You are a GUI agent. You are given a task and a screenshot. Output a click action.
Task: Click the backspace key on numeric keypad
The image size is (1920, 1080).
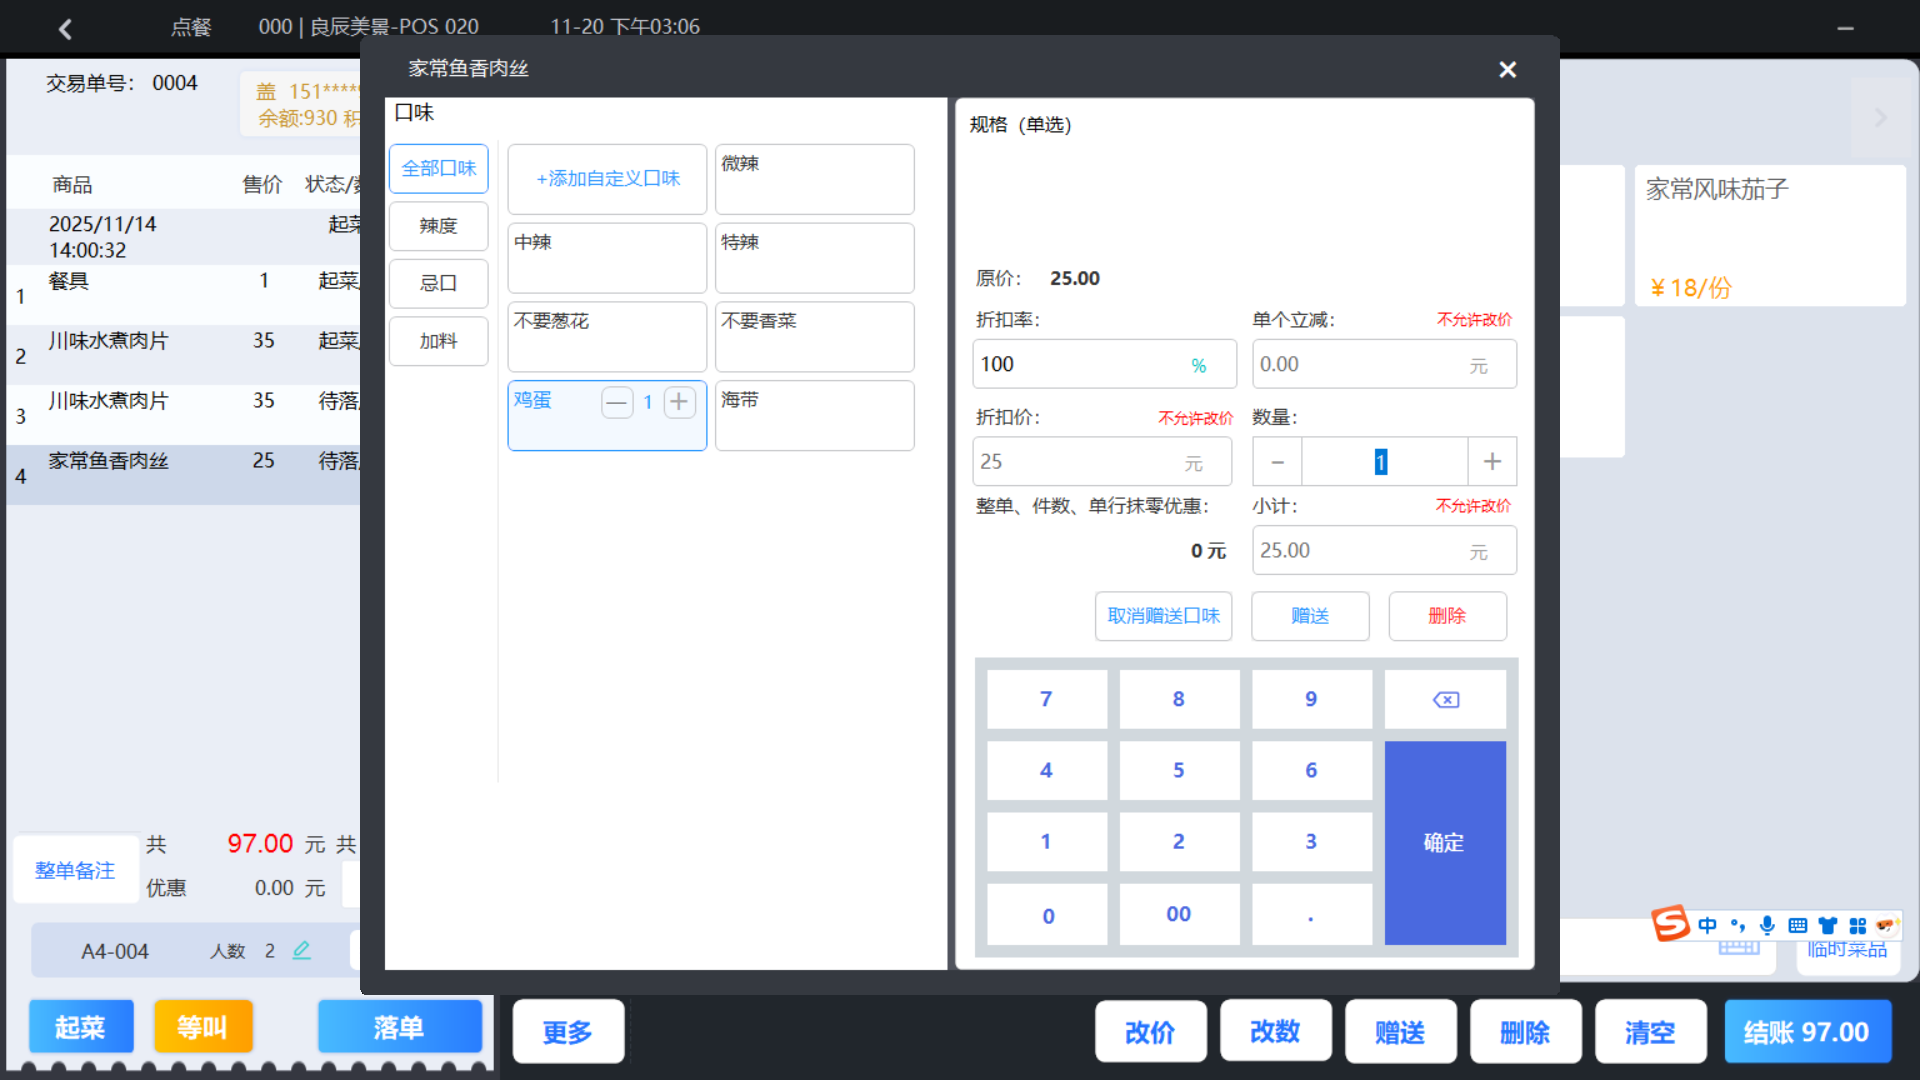[1445, 700]
